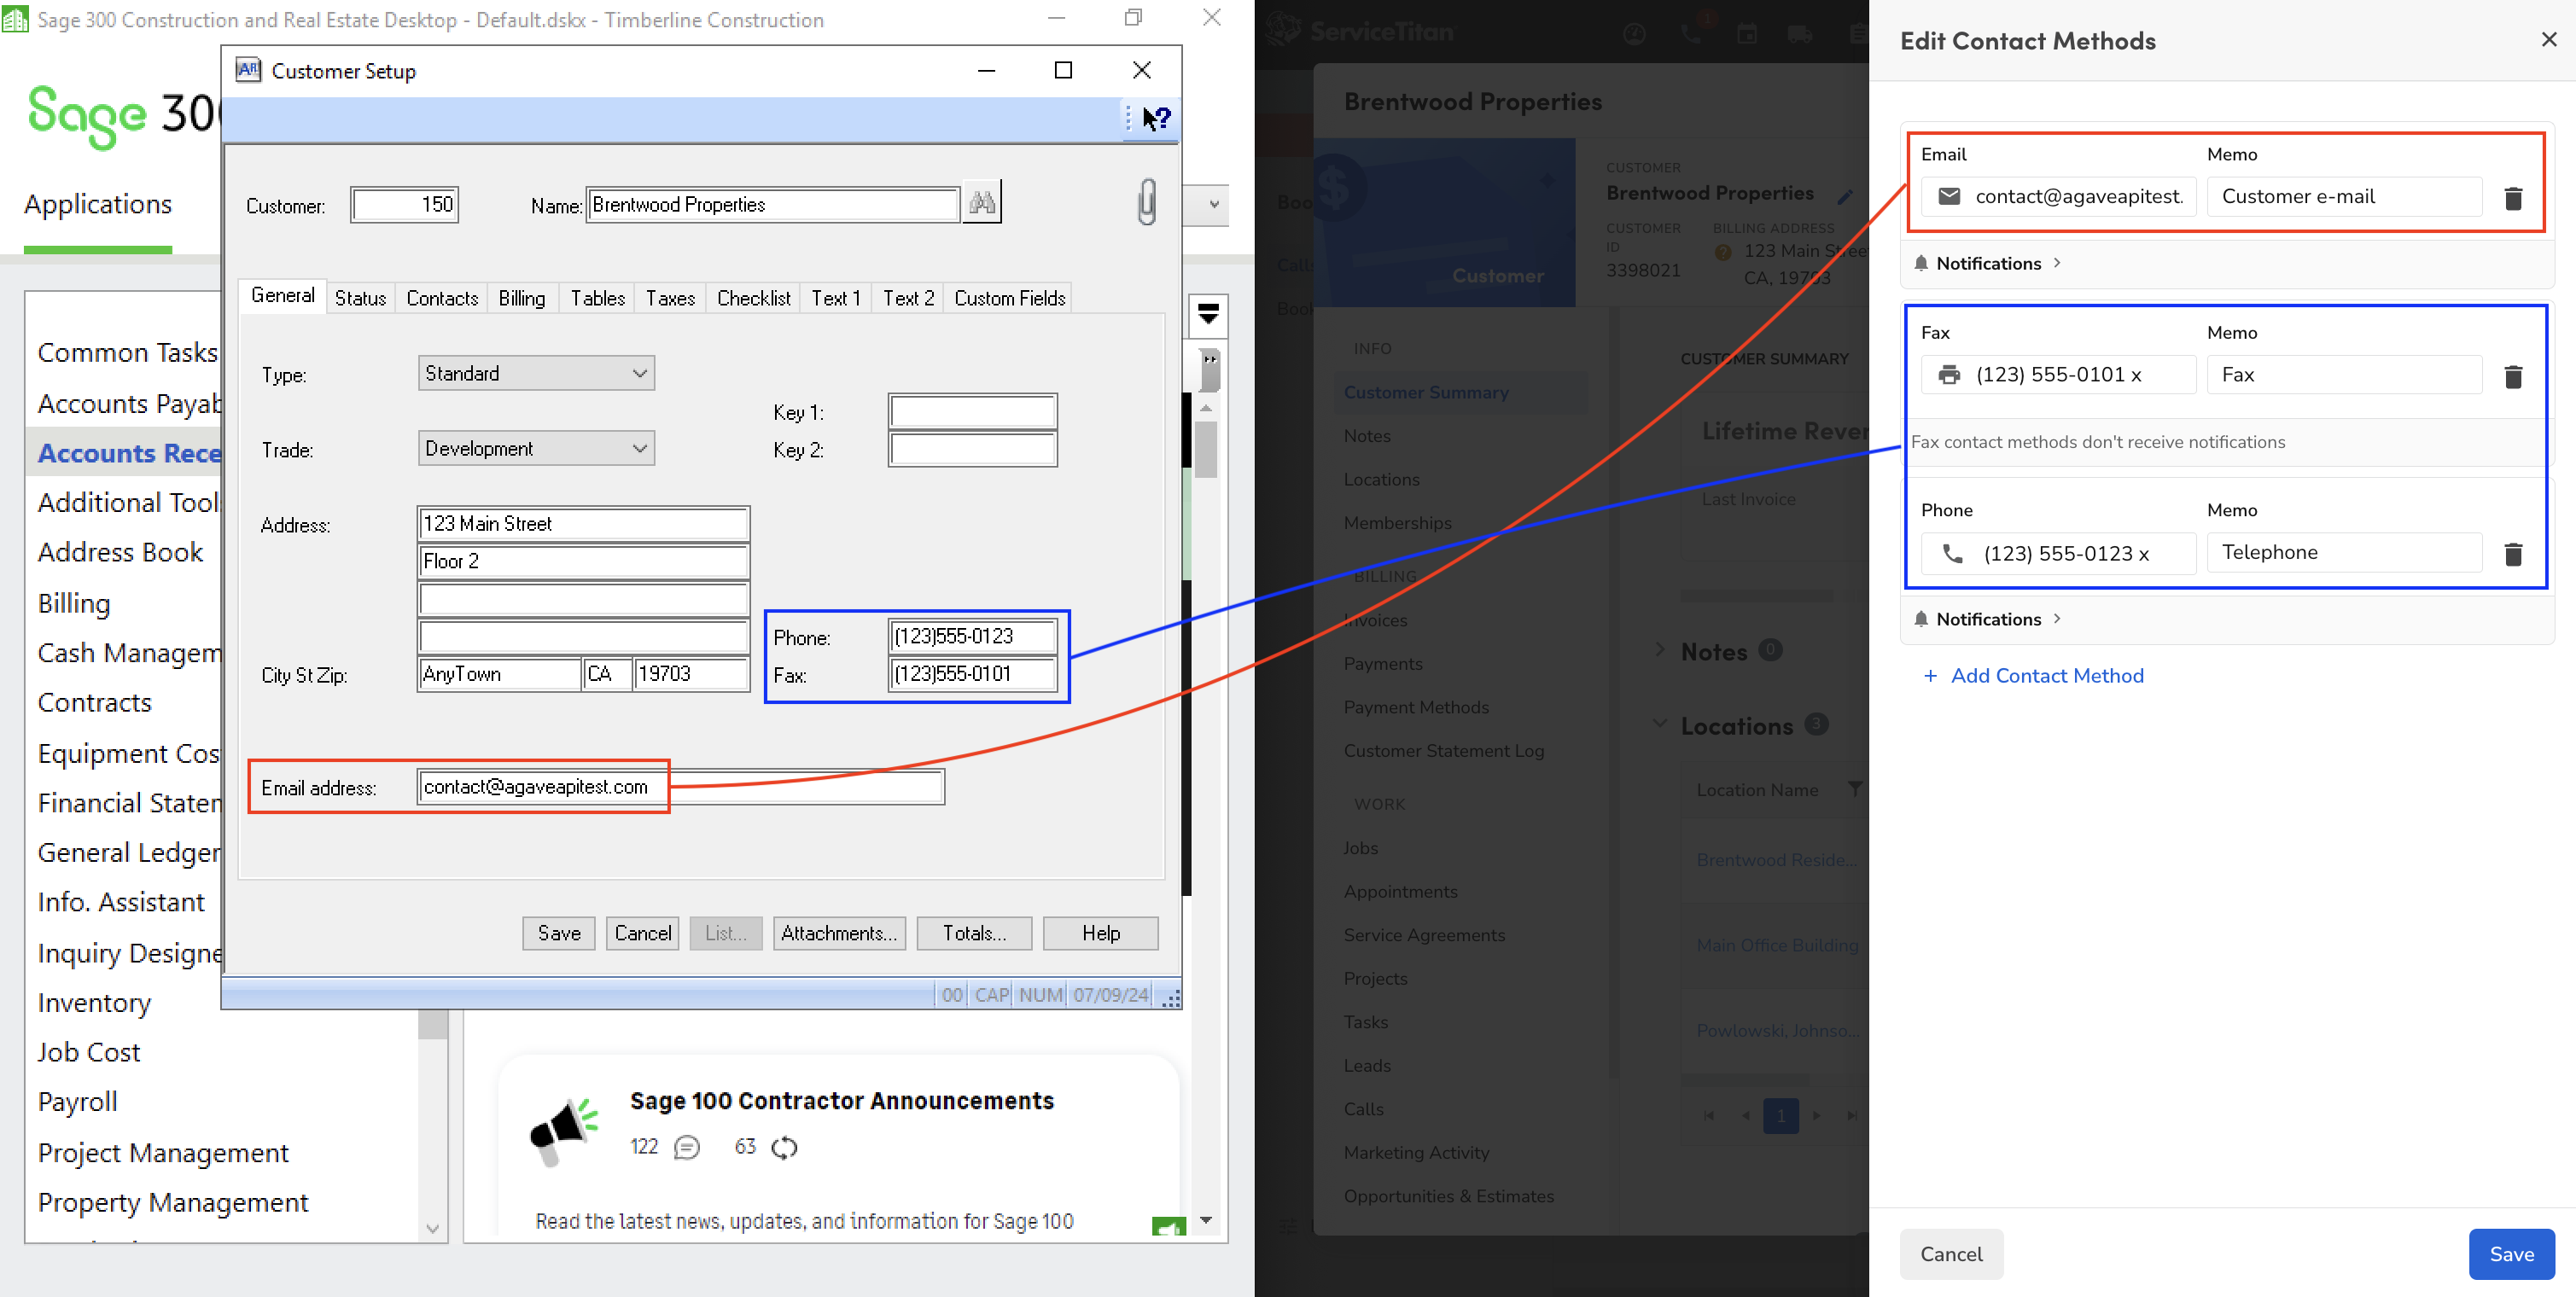This screenshot has width=2576, height=1297.
Task: Click the binoculars find-customer icon
Action: (x=981, y=203)
